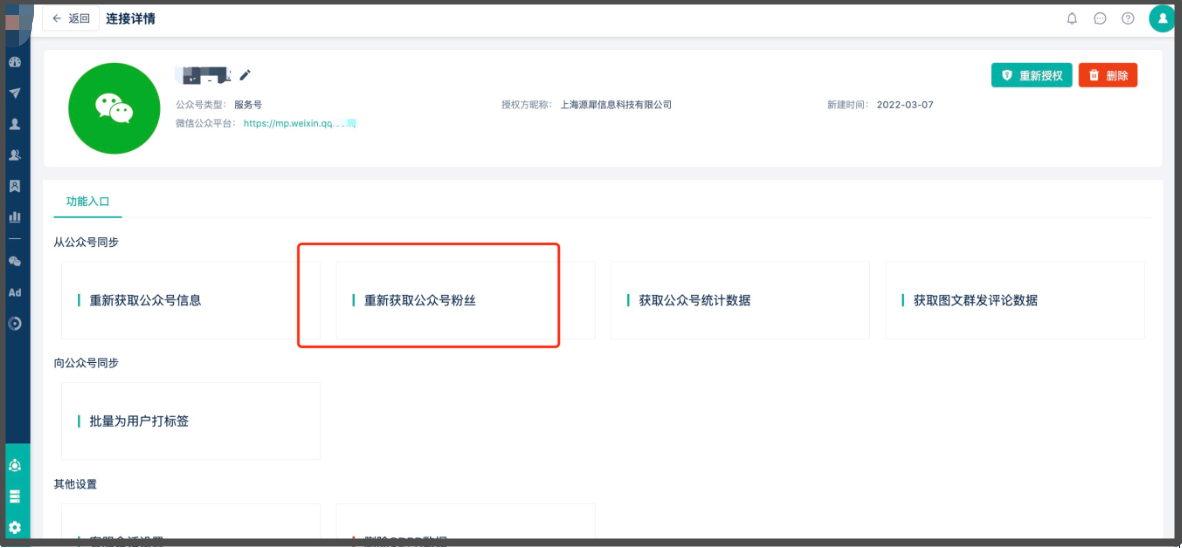1182x548 pixels.
Task: Open the paper plane send icon
Action: [x=14, y=93]
